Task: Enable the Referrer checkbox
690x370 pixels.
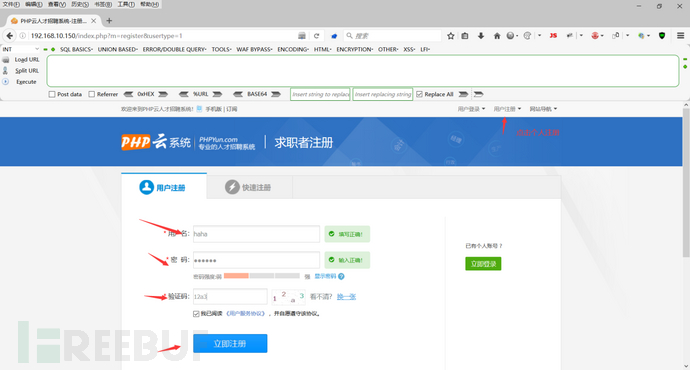Action: pyautogui.click(x=92, y=94)
